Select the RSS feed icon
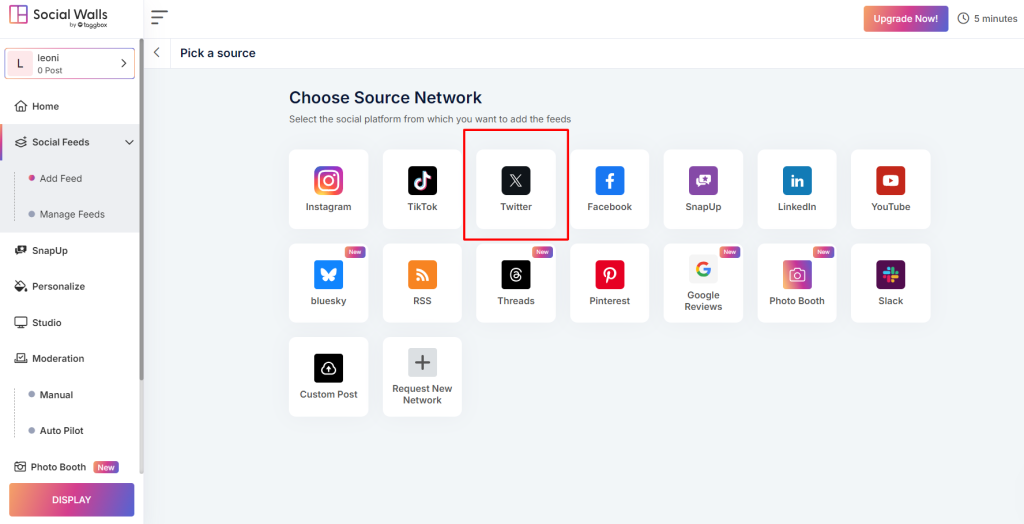The width and height of the screenshot is (1024, 524). tap(423, 274)
